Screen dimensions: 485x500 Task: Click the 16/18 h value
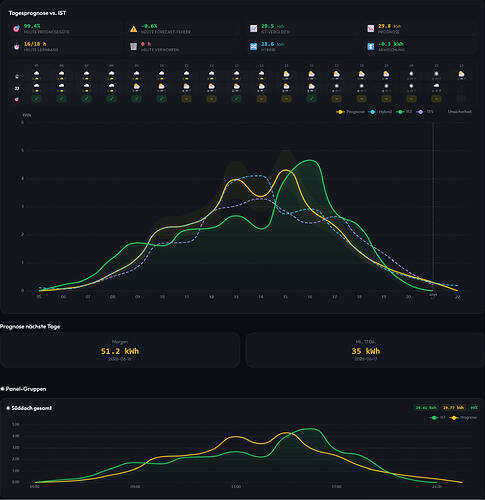35,44
